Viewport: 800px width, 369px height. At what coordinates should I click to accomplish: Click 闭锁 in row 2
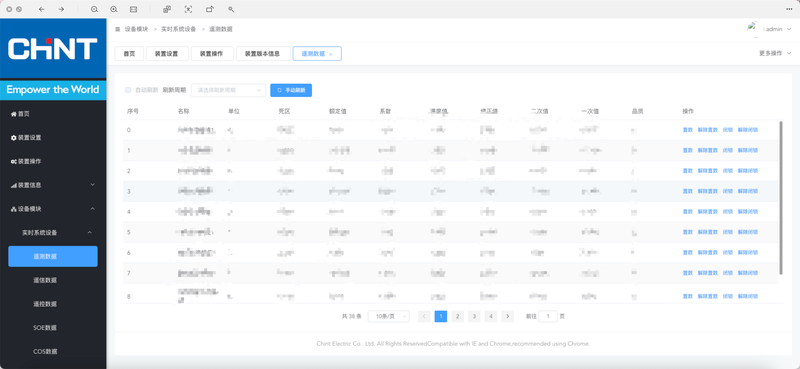[x=728, y=171]
